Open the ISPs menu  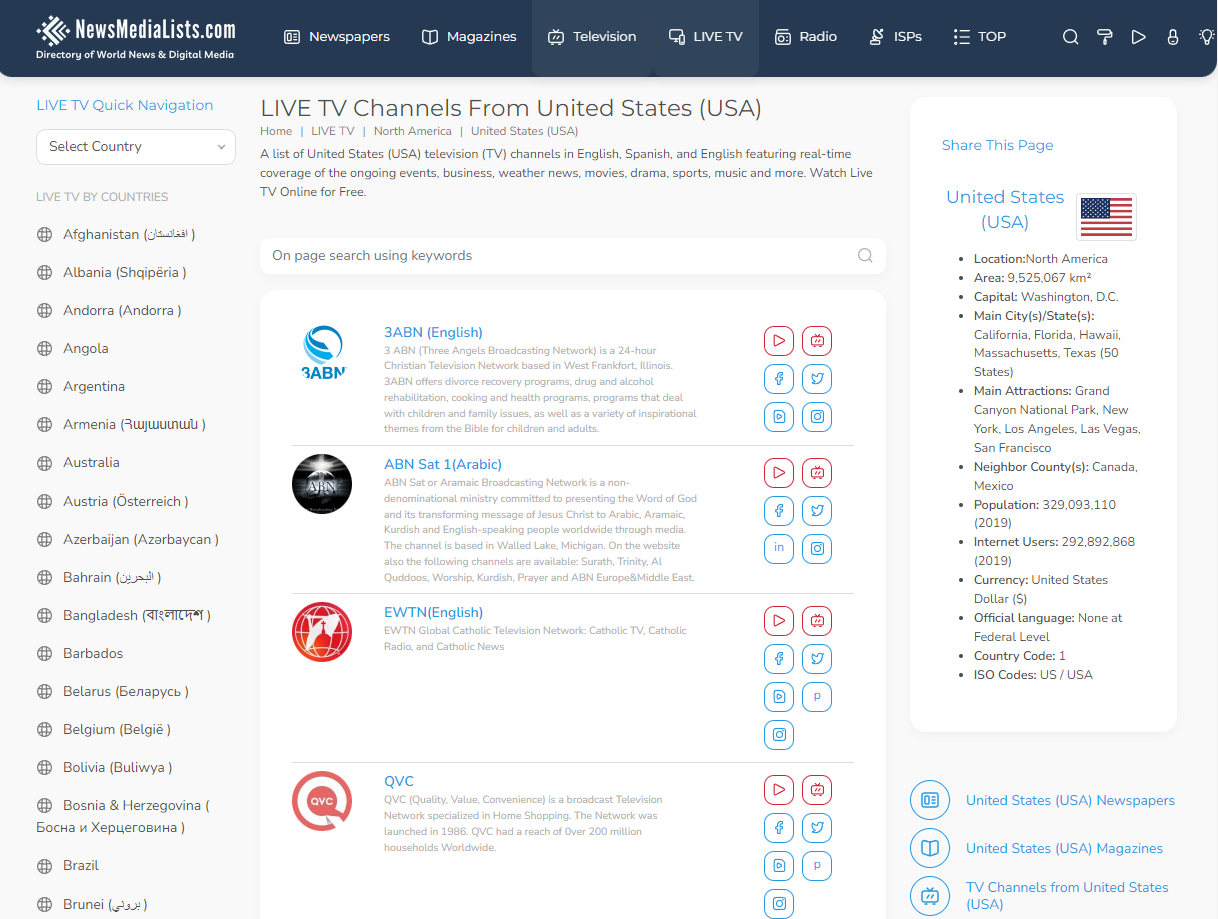click(896, 37)
